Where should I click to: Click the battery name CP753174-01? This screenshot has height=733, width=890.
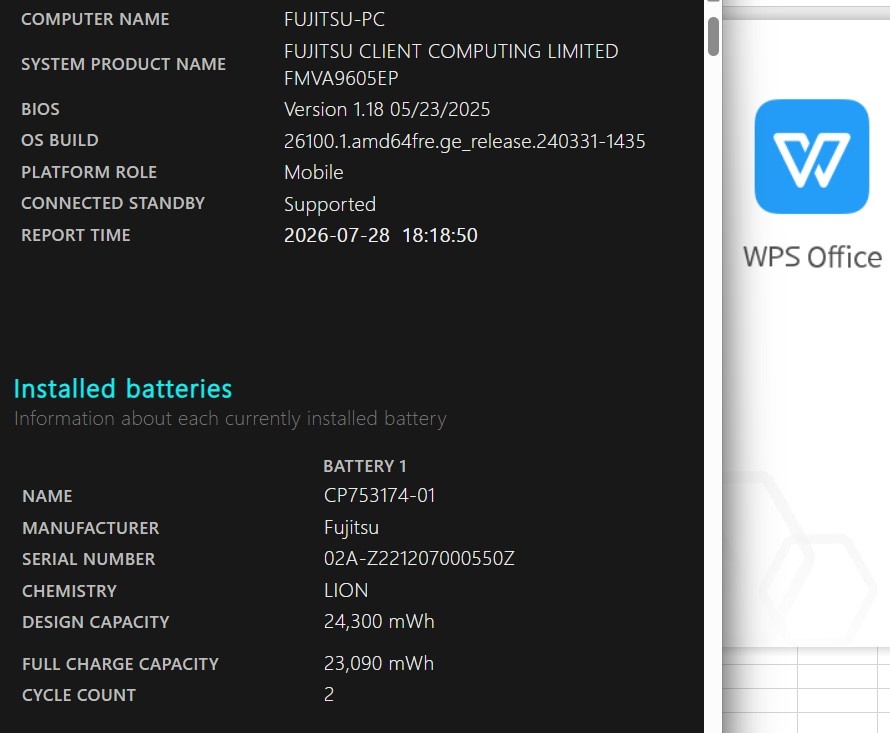[379, 496]
